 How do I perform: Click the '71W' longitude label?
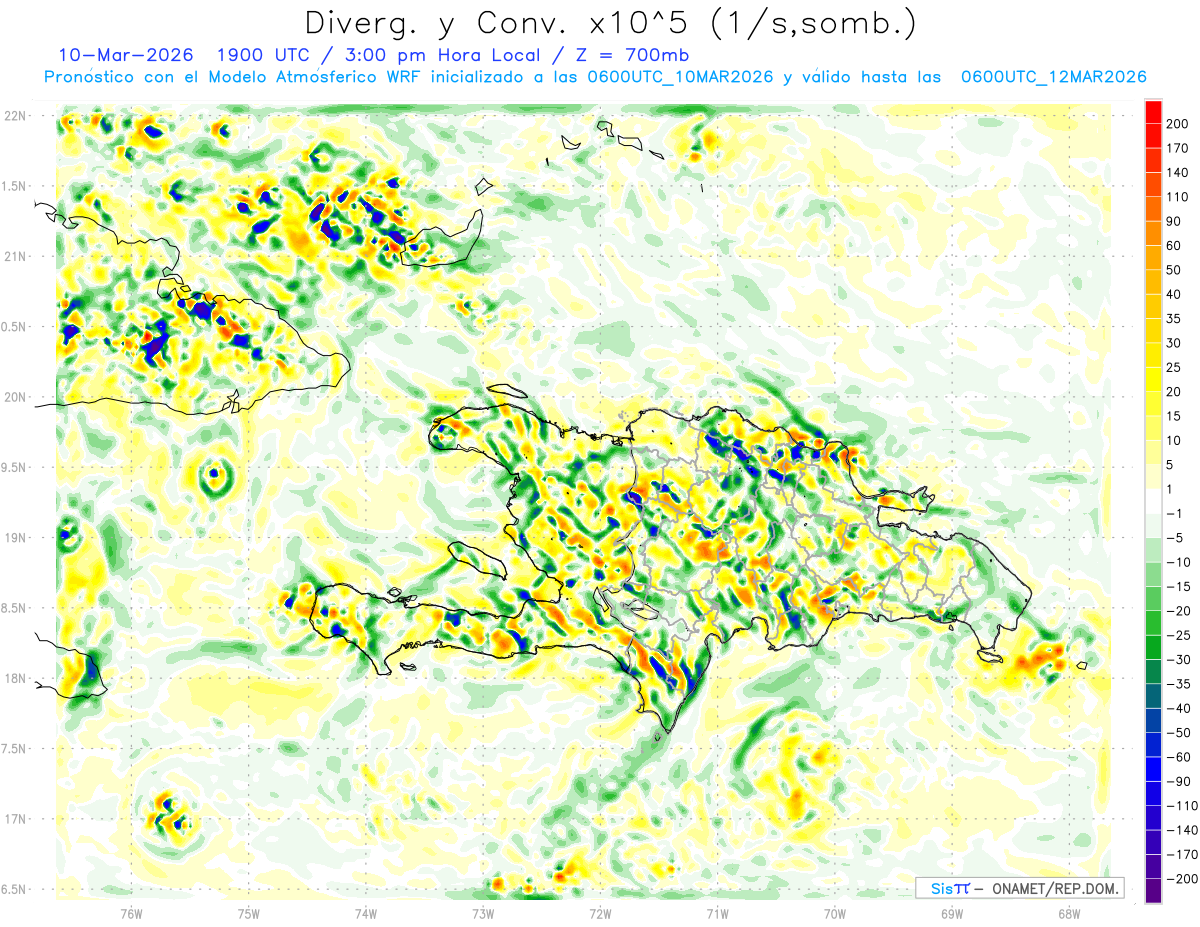717,915
